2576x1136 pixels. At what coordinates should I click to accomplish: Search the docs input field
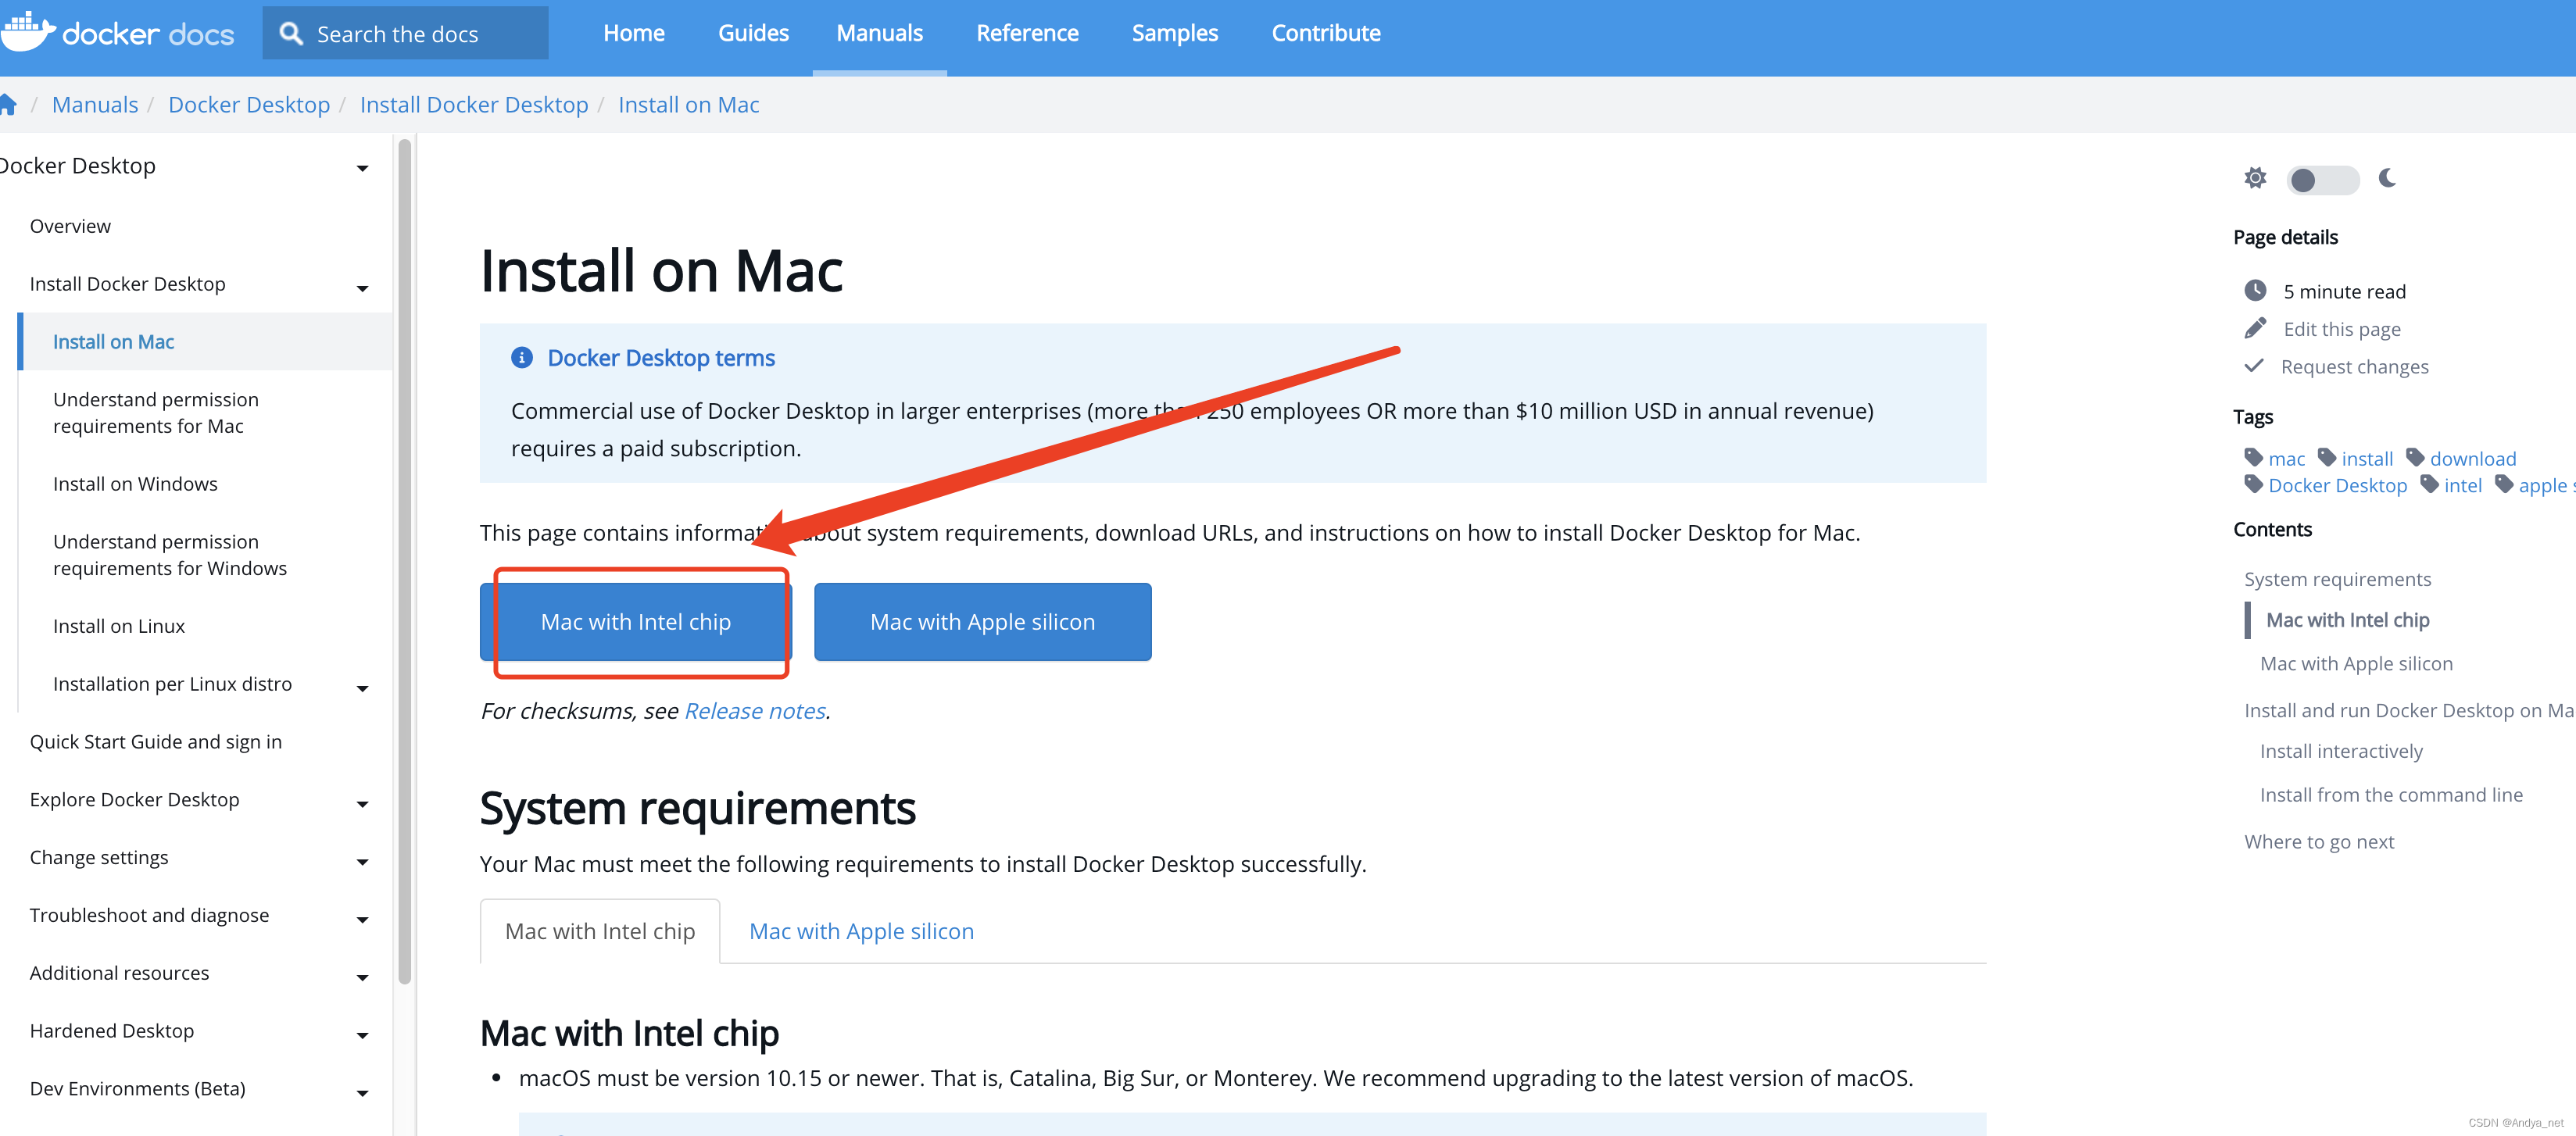[406, 31]
